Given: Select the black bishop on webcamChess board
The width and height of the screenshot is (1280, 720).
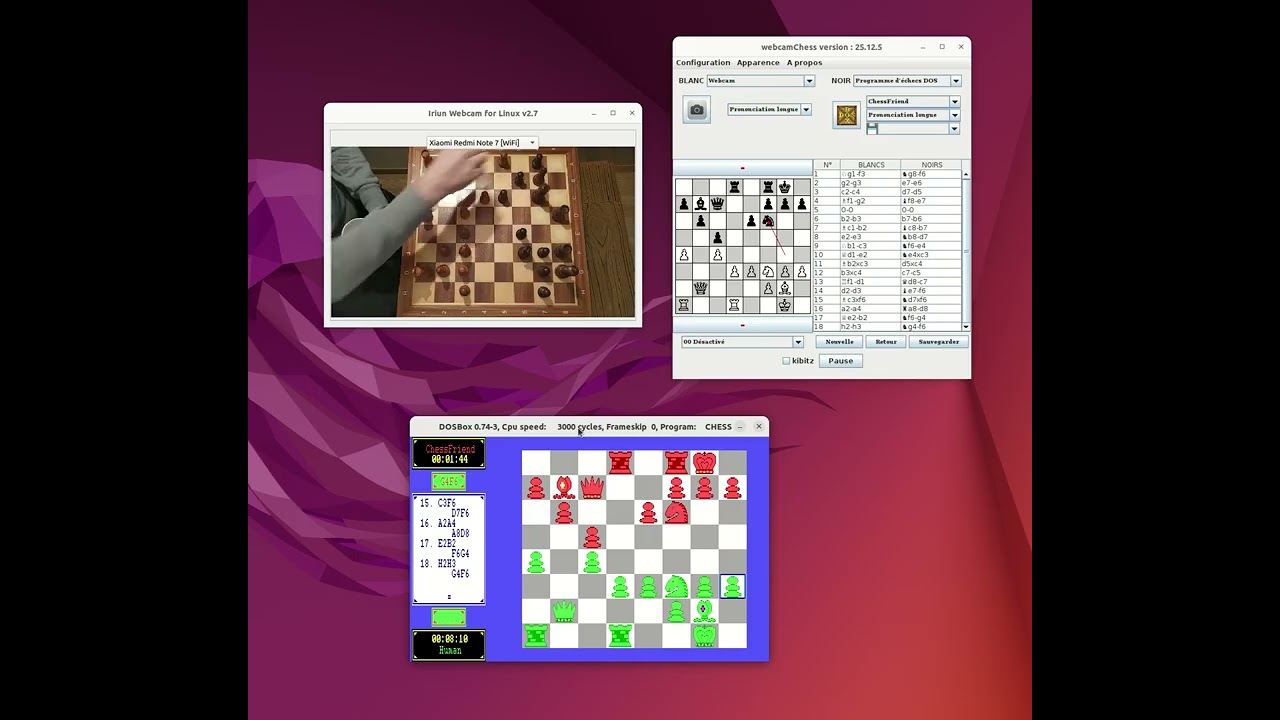Looking at the screenshot, I should click(x=700, y=204).
